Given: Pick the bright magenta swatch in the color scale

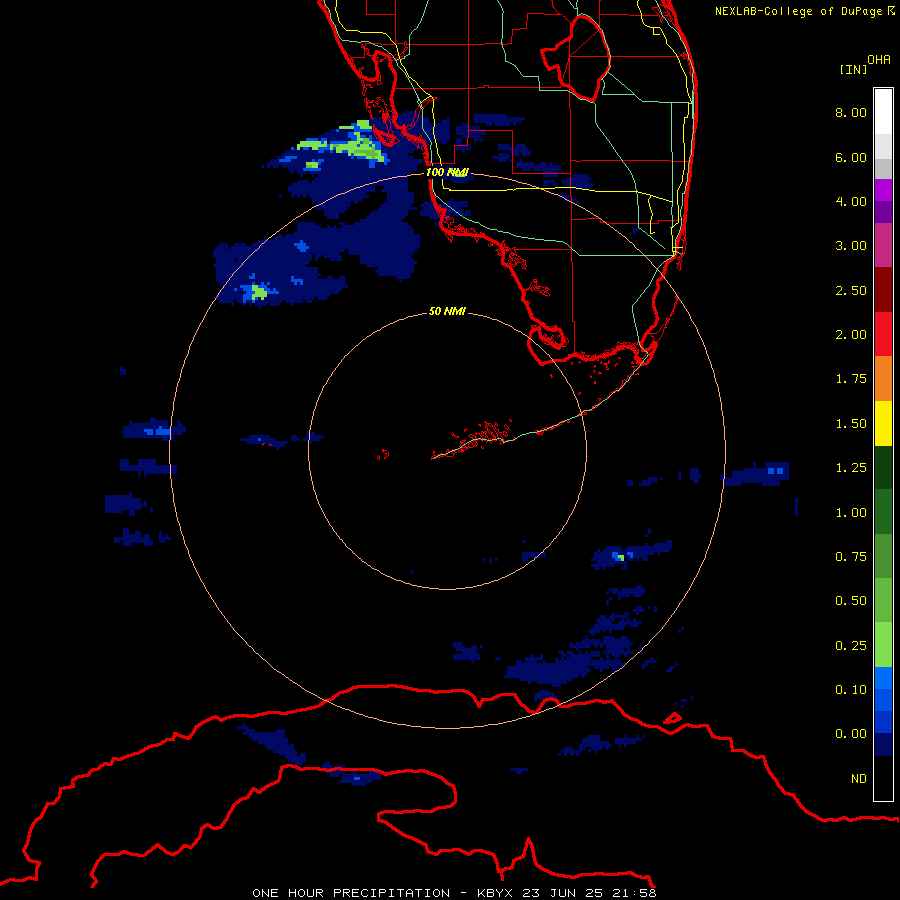Looking at the screenshot, I should click(x=883, y=190).
